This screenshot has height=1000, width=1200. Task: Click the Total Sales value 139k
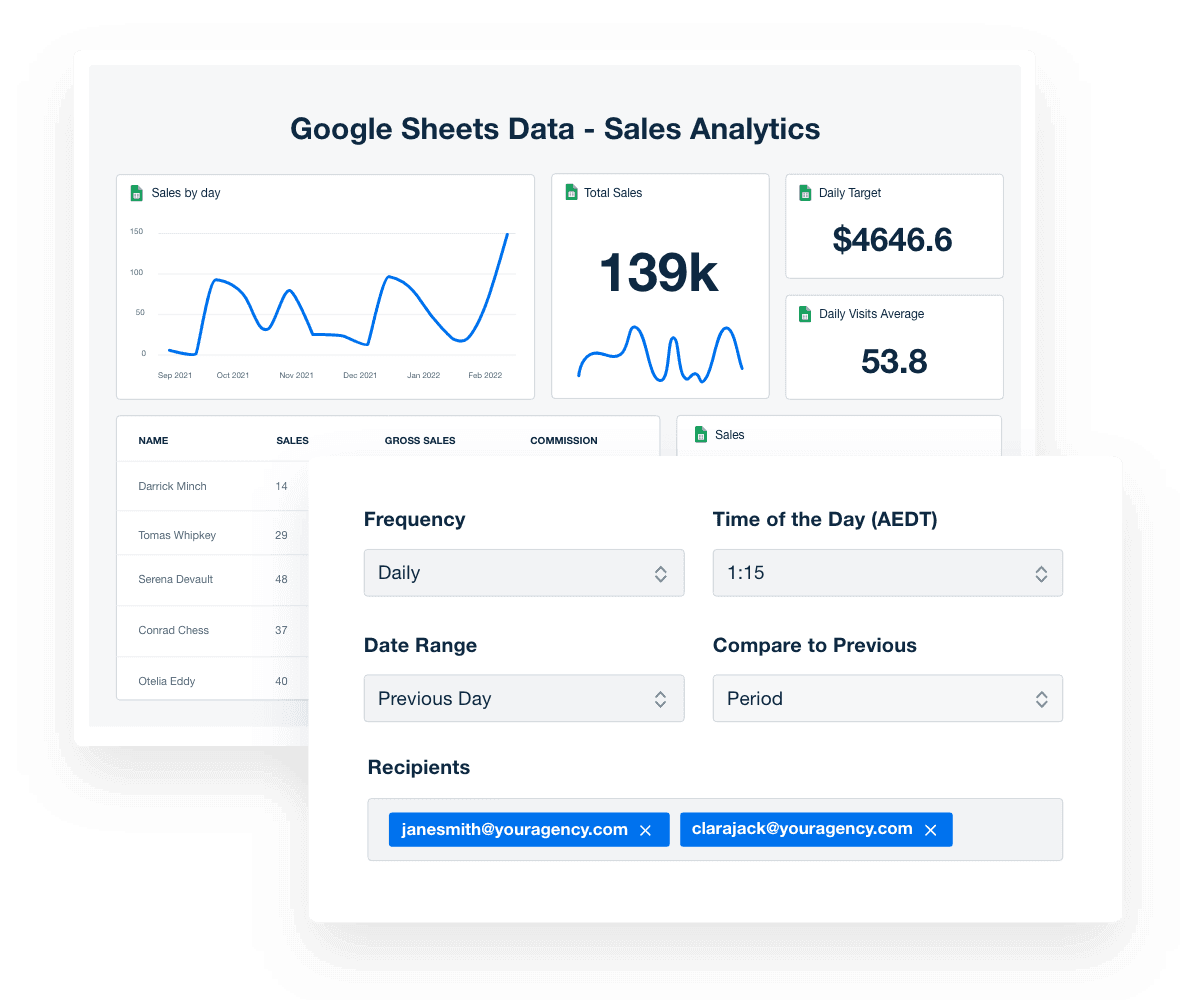coord(658,270)
